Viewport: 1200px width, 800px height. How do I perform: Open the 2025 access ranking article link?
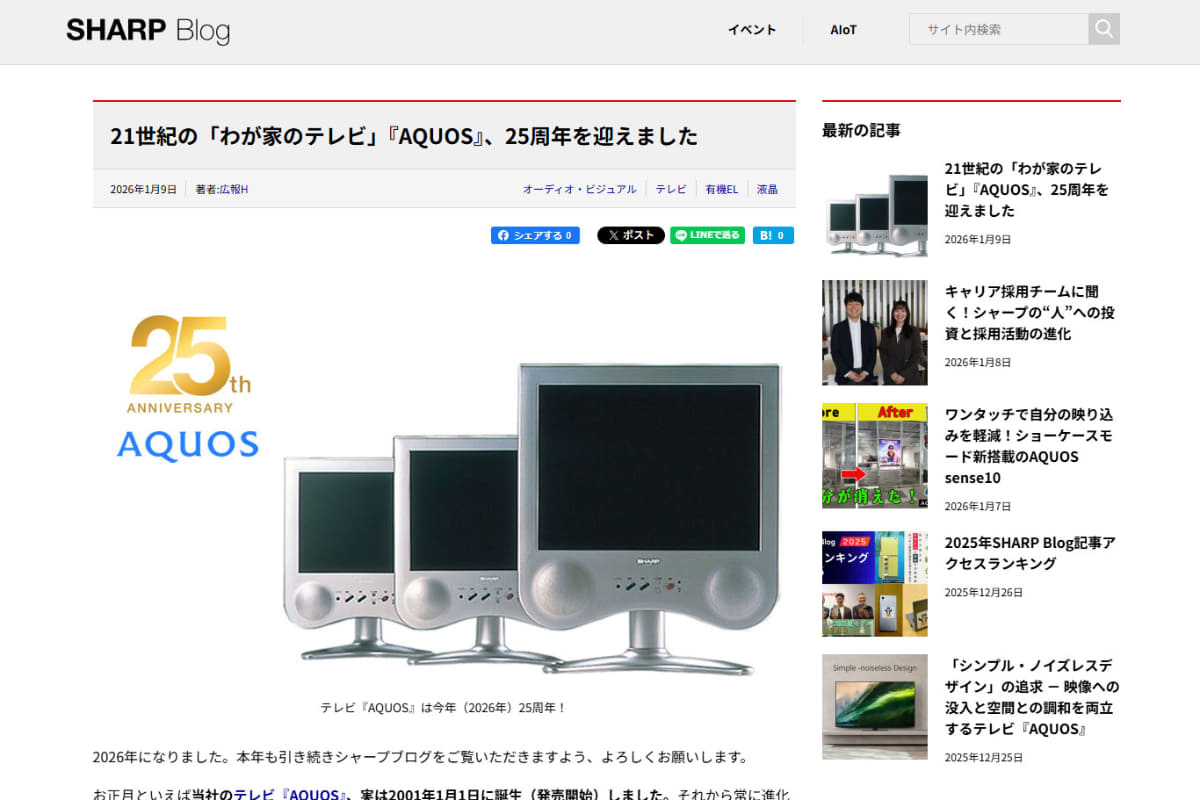click(1032, 552)
